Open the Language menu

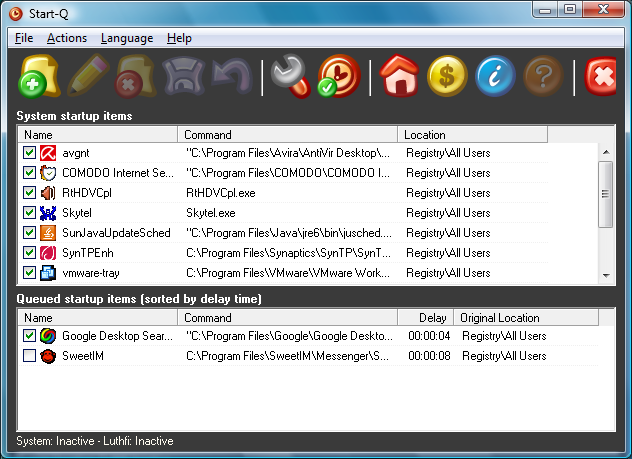click(x=127, y=38)
